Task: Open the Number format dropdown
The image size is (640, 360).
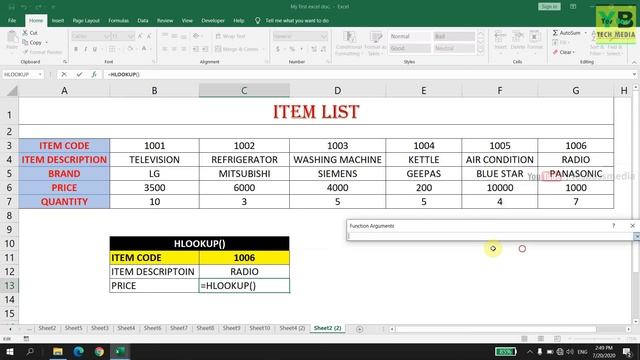Action: [324, 36]
